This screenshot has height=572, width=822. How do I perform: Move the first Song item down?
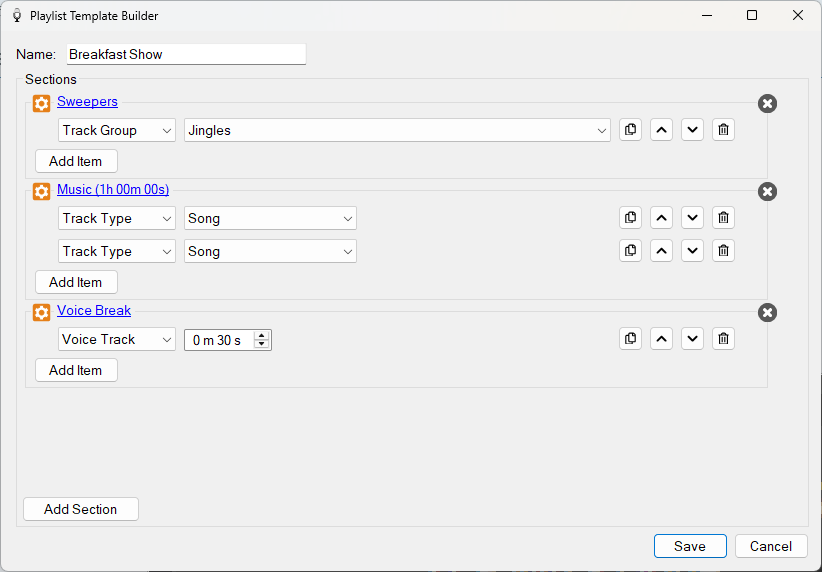click(x=692, y=218)
